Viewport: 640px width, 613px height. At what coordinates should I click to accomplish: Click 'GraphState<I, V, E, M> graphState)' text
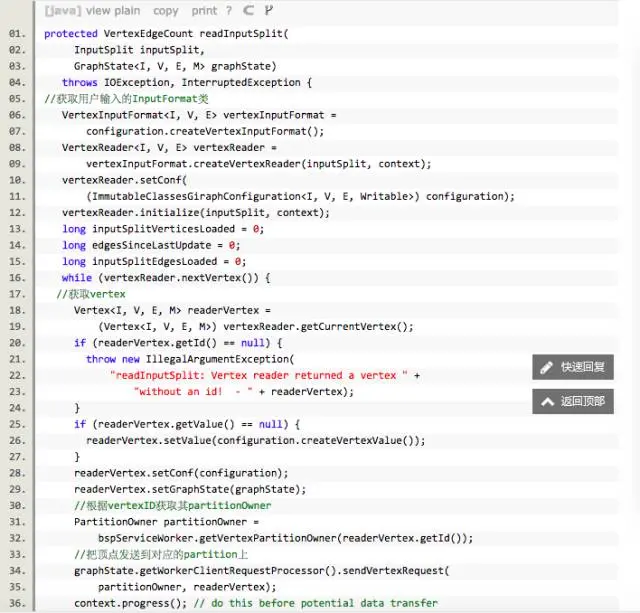pyautogui.click(x=175, y=66)
